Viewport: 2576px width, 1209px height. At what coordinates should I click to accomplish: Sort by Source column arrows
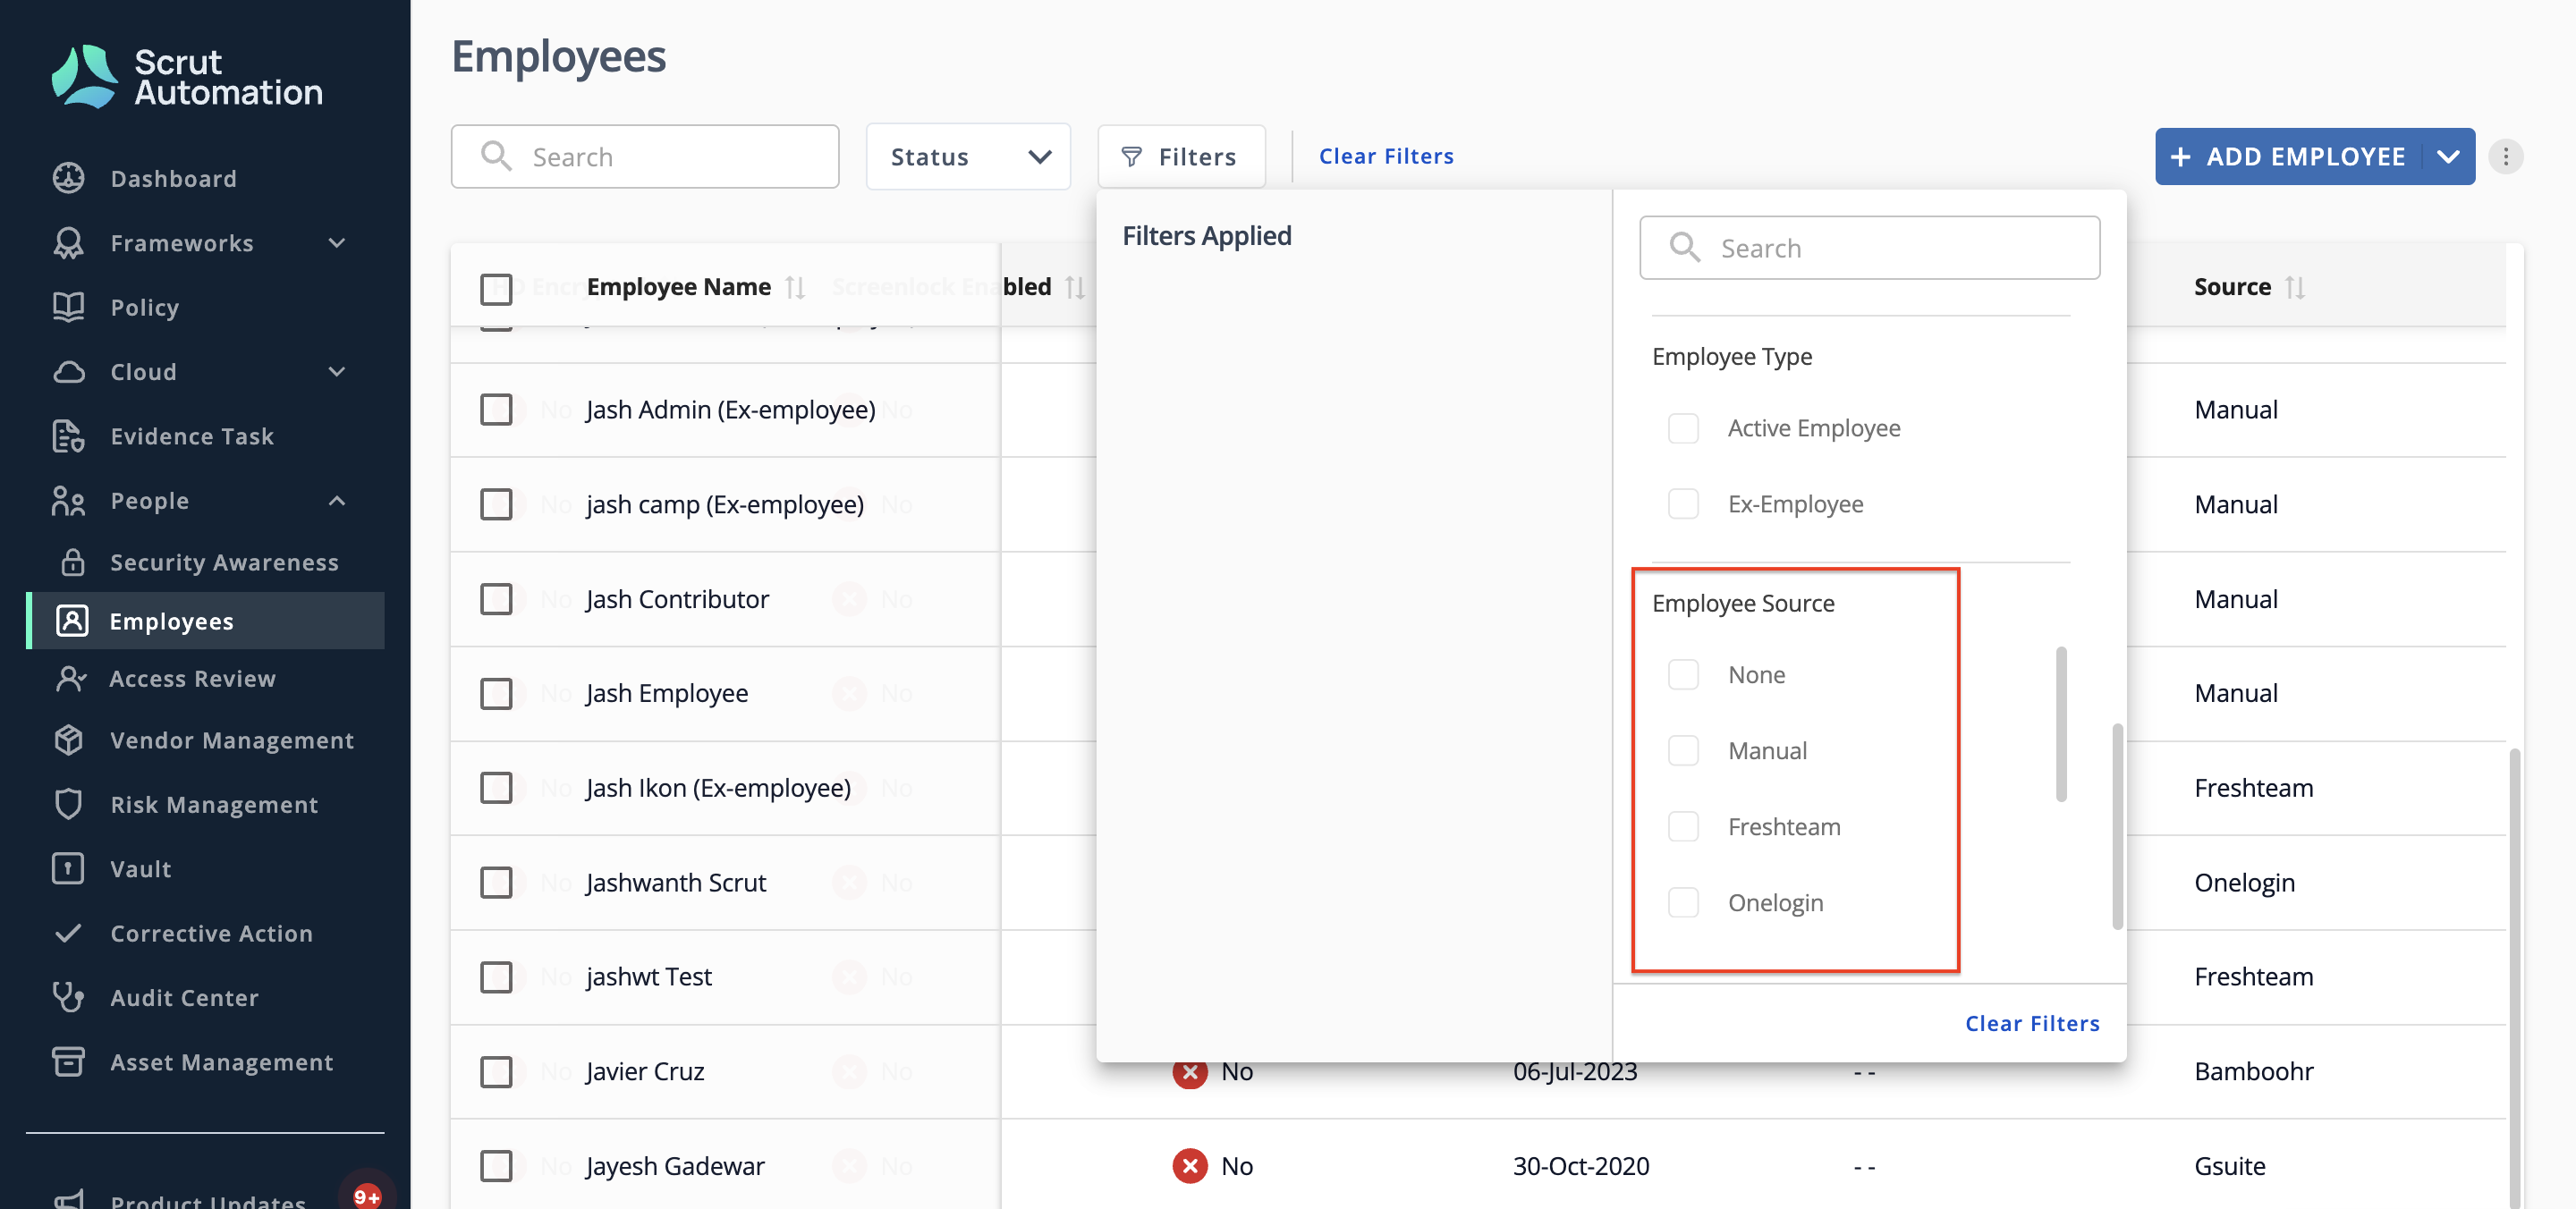coord(2295,288)
